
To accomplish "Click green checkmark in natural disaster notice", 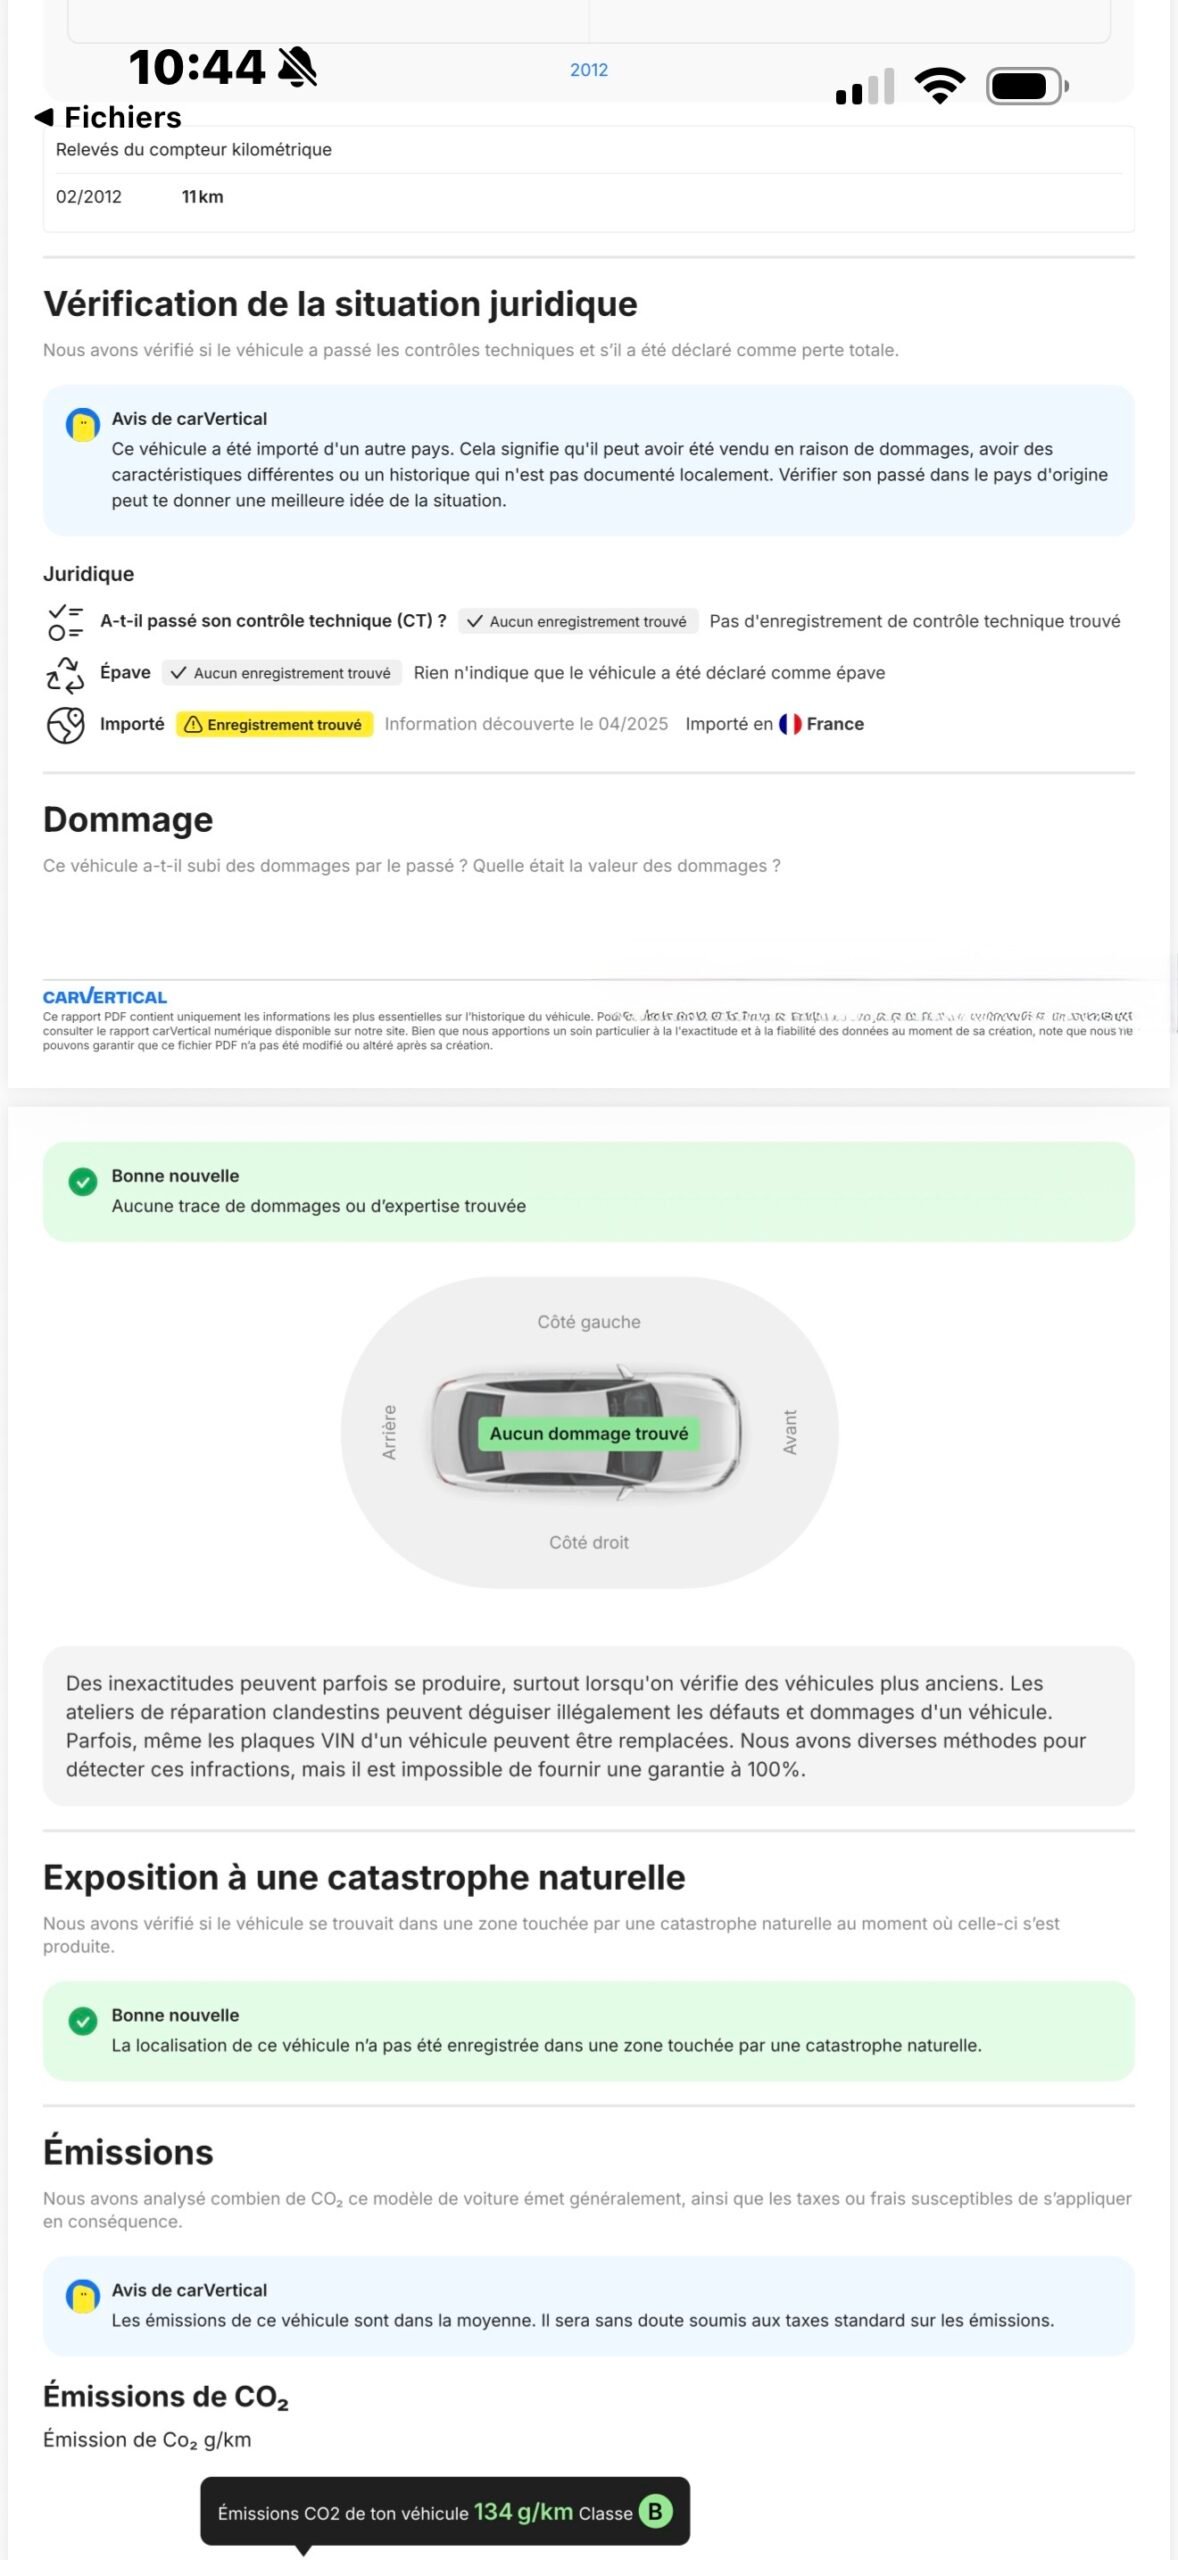I will (83, 2021).
